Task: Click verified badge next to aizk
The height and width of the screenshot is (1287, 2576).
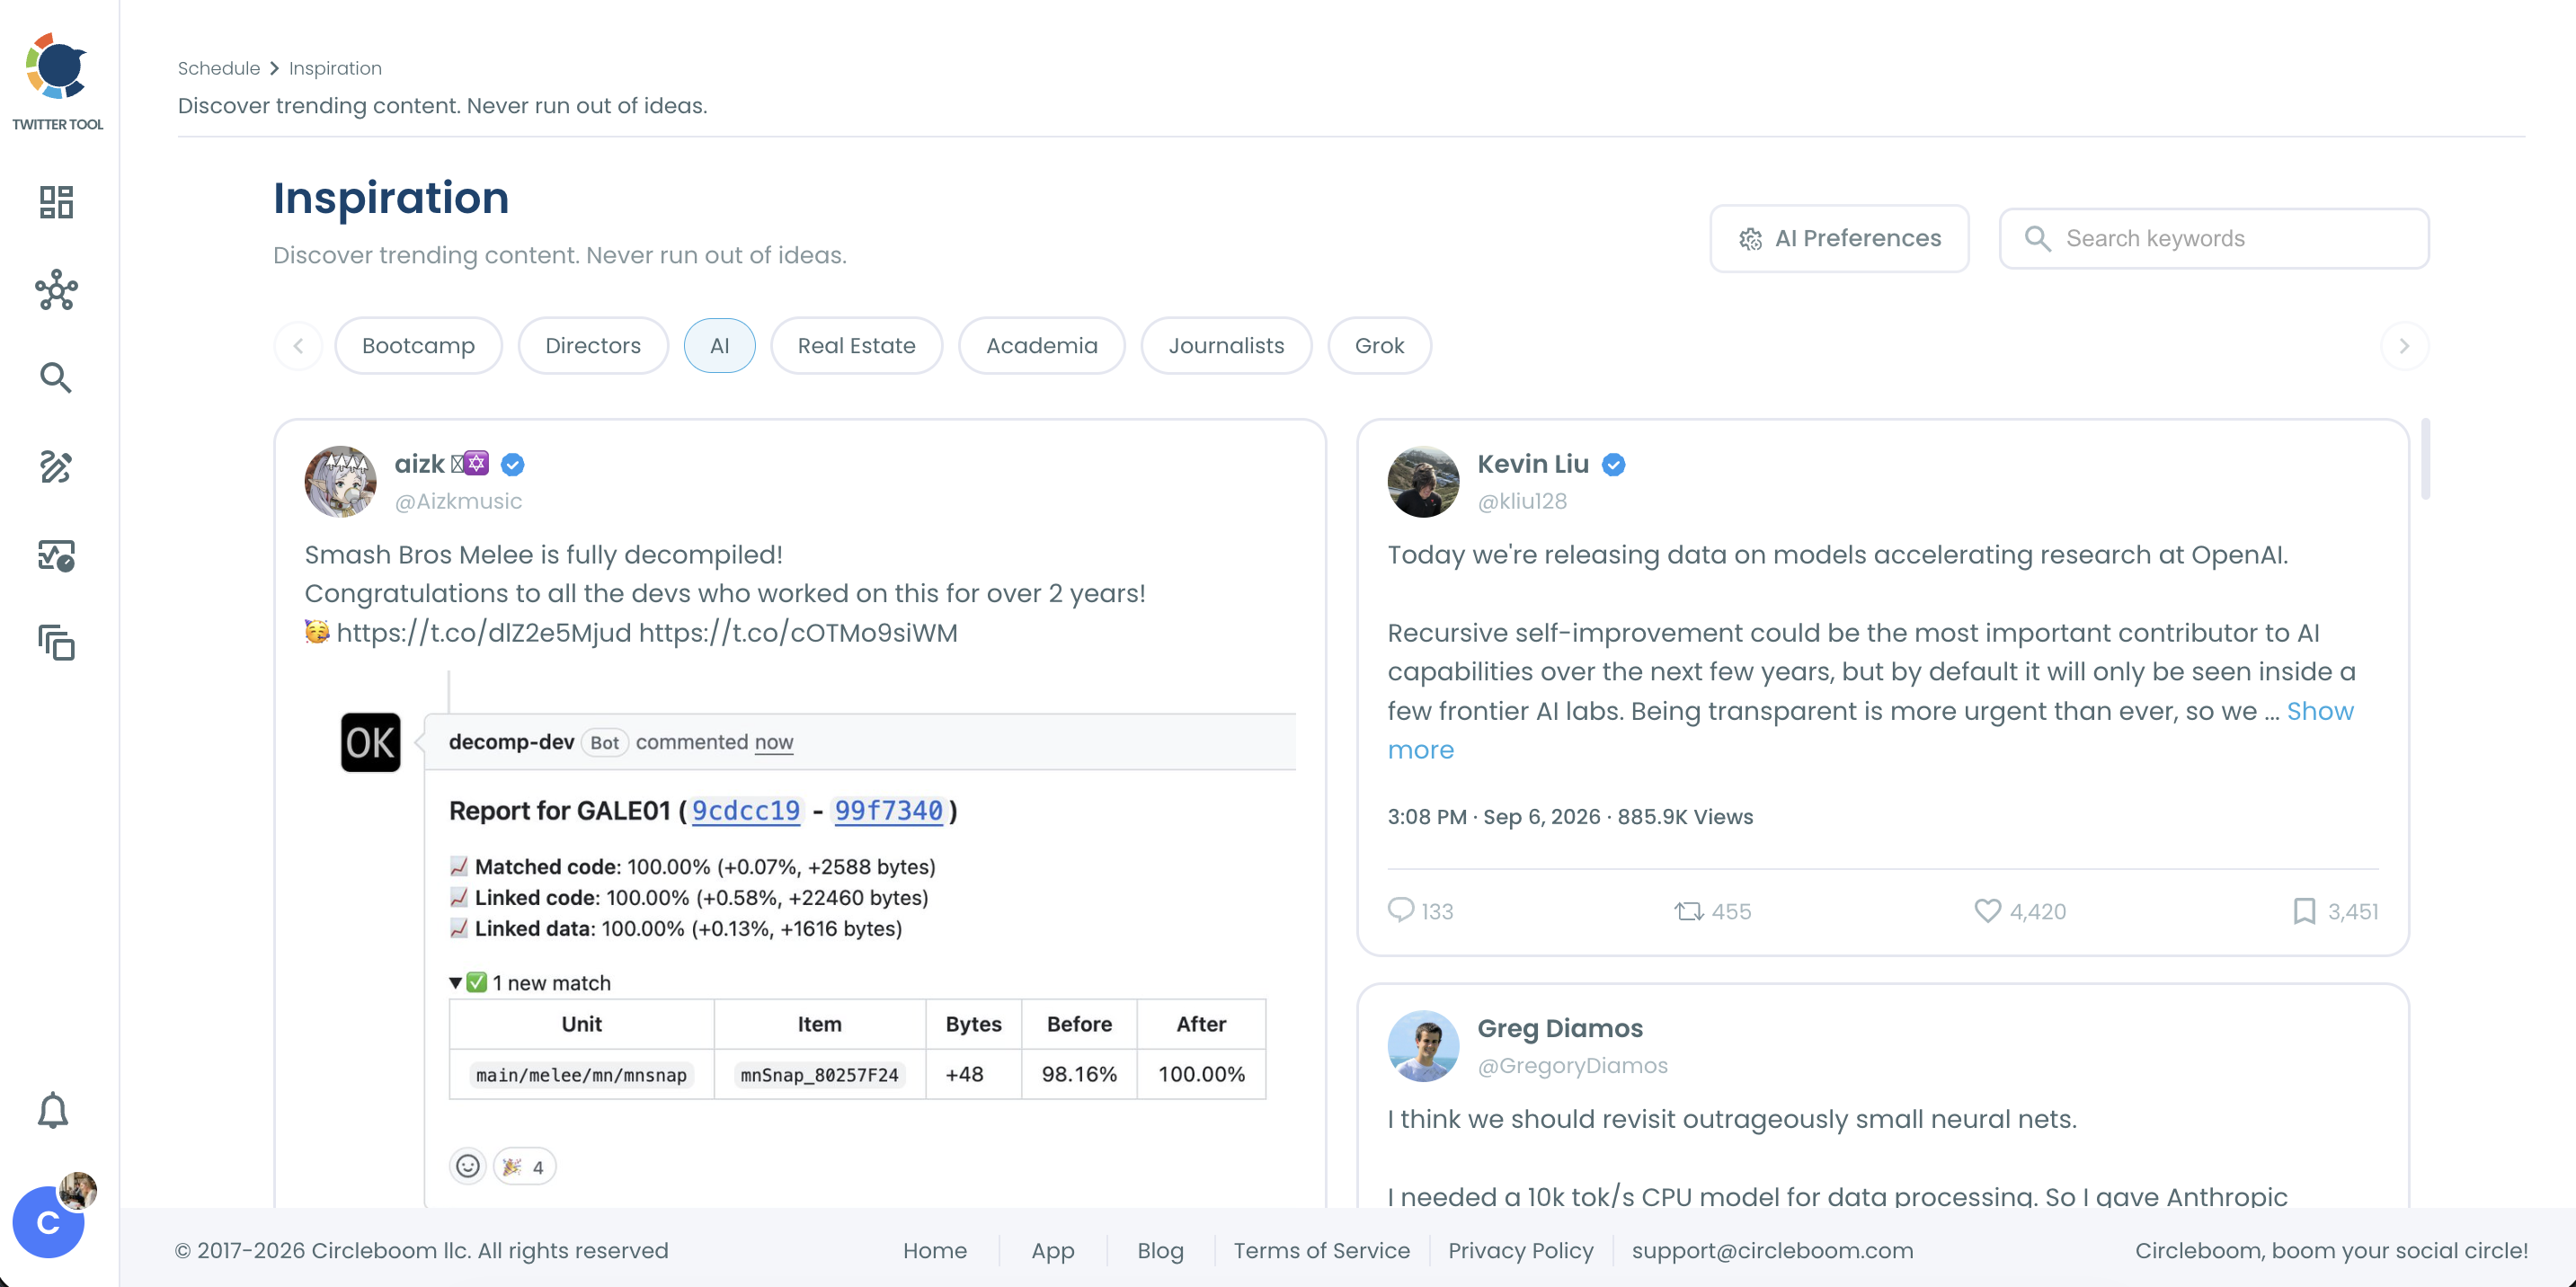Action: (513, 465)
